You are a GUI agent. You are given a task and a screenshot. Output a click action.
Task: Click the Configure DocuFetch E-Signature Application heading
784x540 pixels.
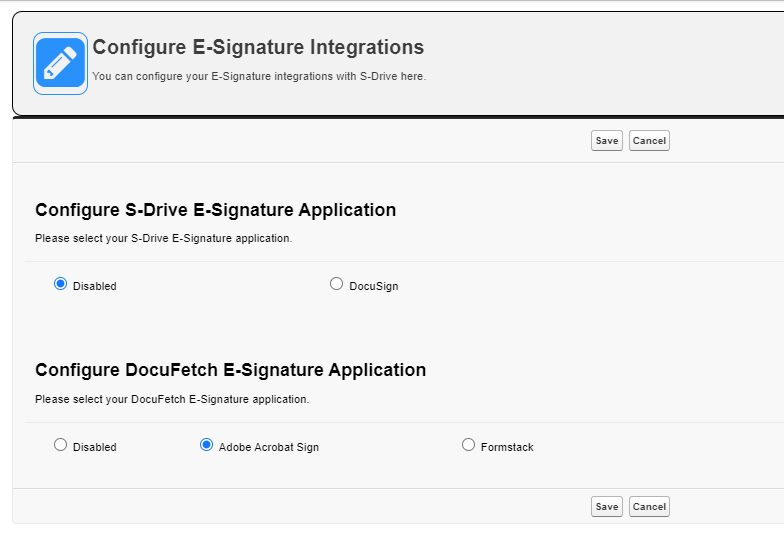click(x=230, y=370)
